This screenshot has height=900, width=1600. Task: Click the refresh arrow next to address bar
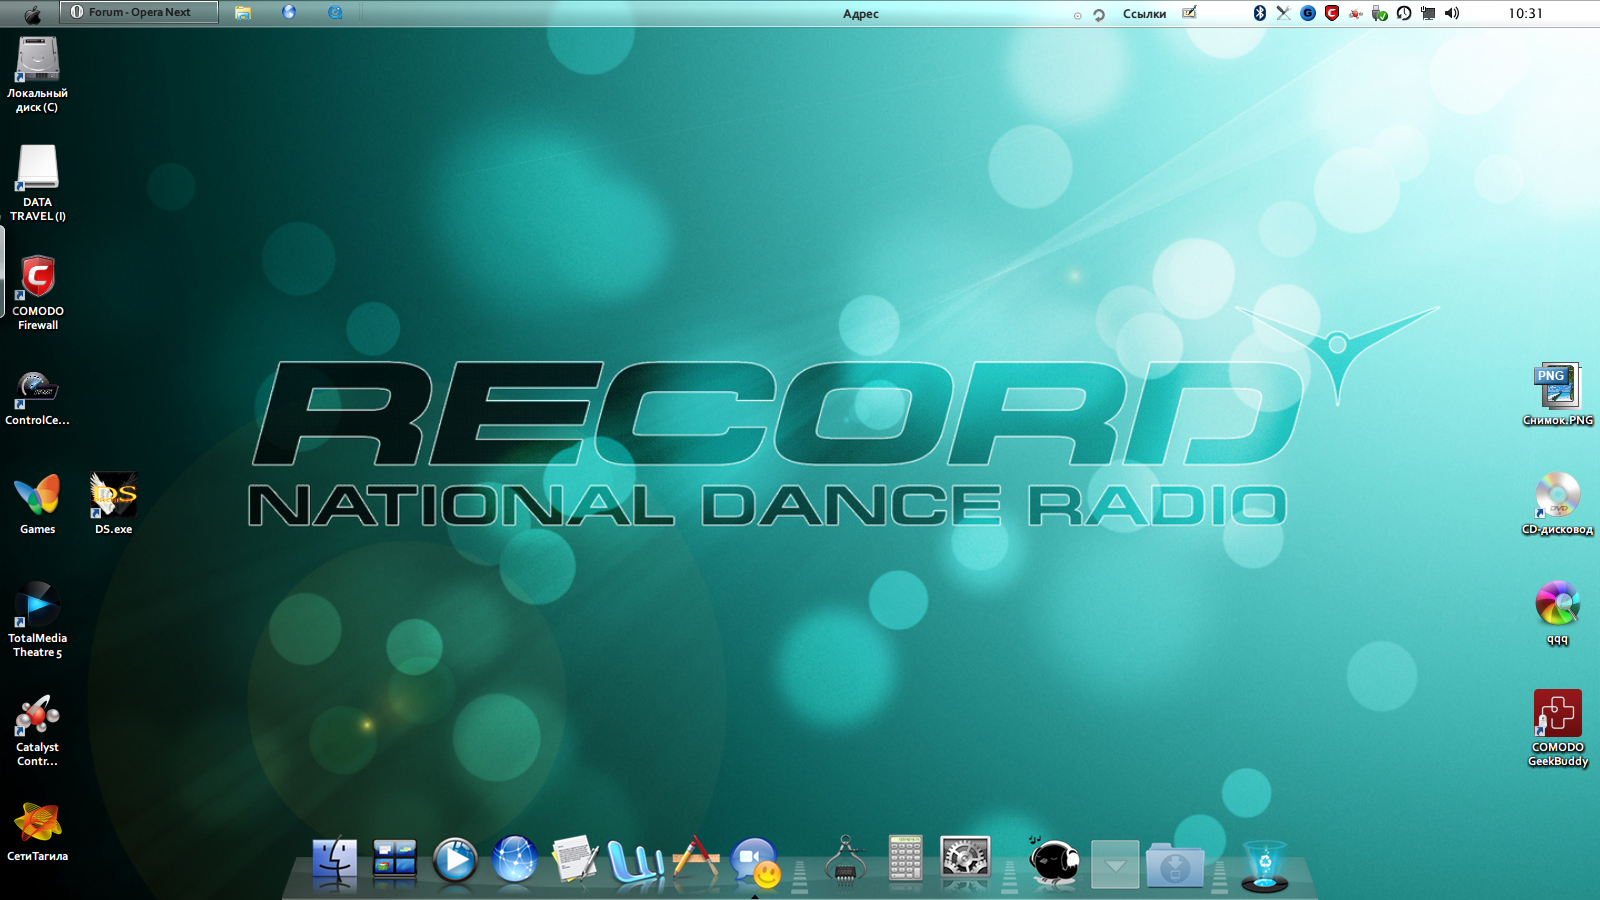click(1099, 15)
